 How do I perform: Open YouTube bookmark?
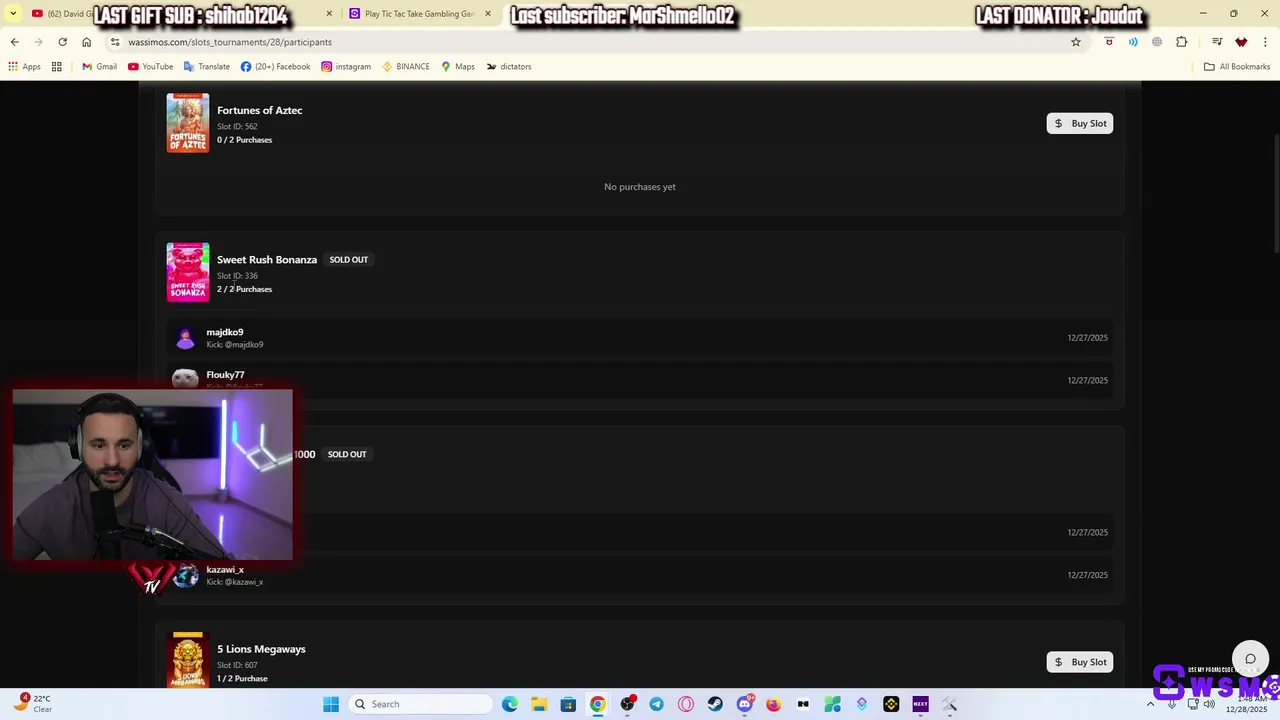point(150,67)
